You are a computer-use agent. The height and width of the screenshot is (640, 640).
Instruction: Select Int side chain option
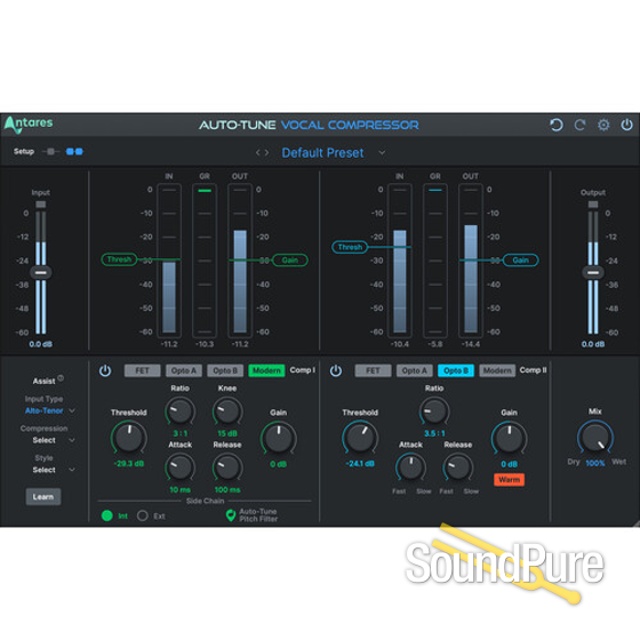[x=107, y=516]
